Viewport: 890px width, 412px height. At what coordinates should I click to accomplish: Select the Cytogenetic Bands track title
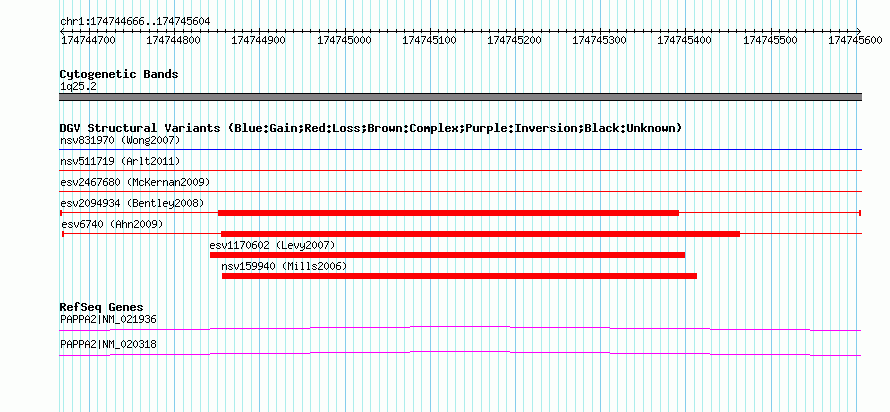(x=119, y=74)
